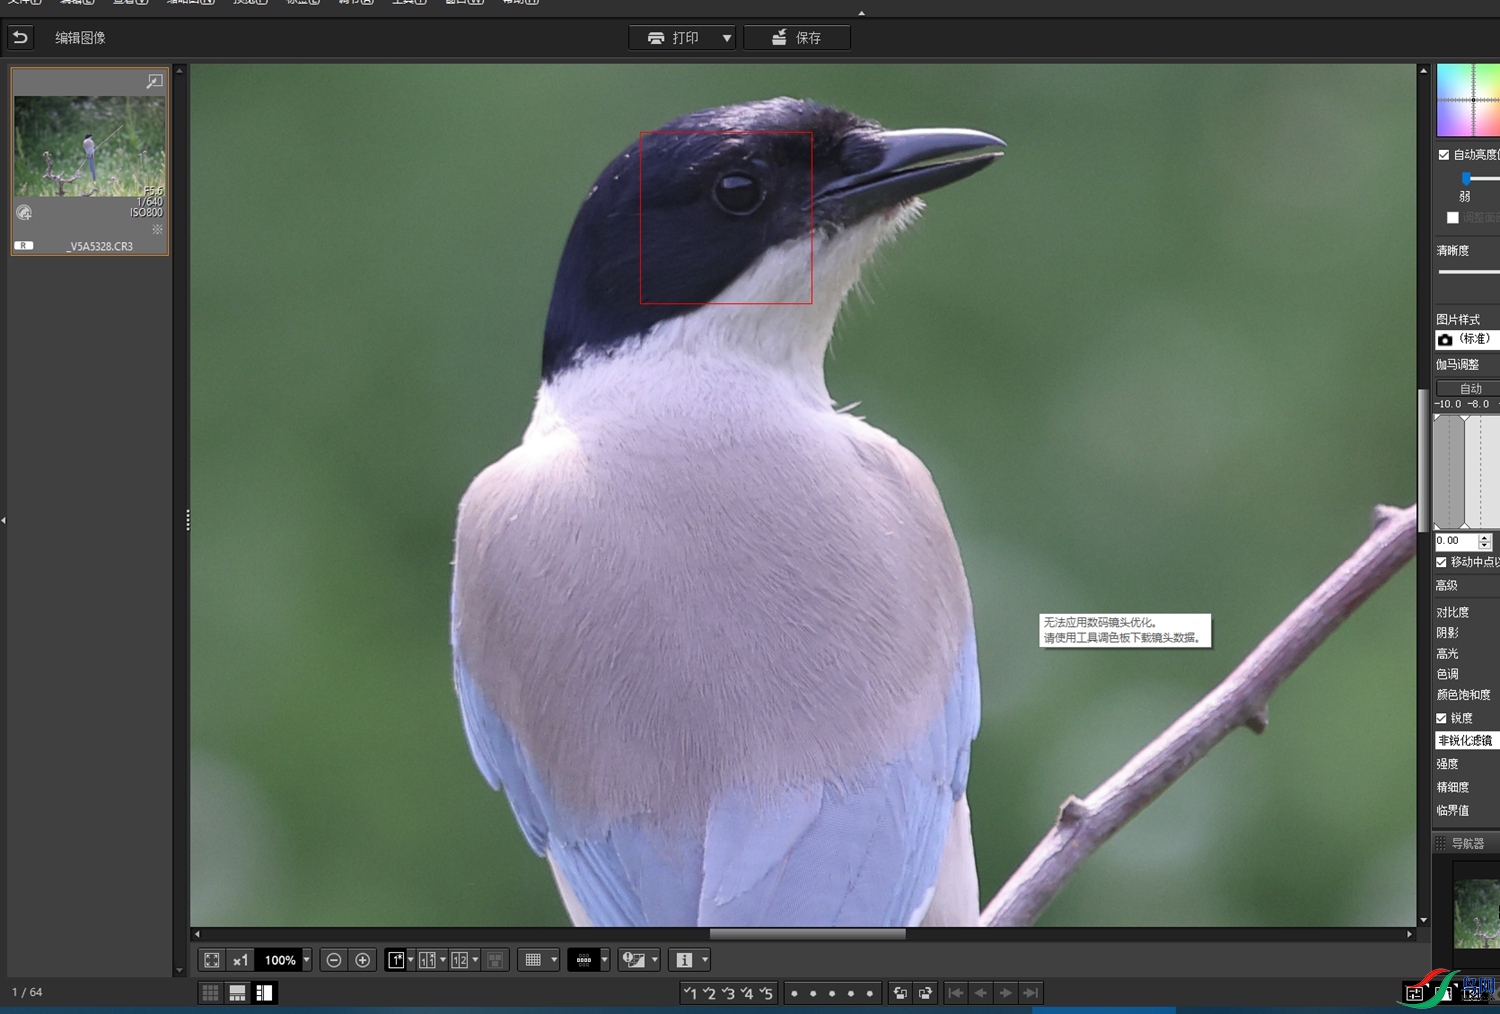The height and width of the screenshot is (1014, 1500).
Task: Select the 1|2 side-by-side display icon
Action: point(459,960)
